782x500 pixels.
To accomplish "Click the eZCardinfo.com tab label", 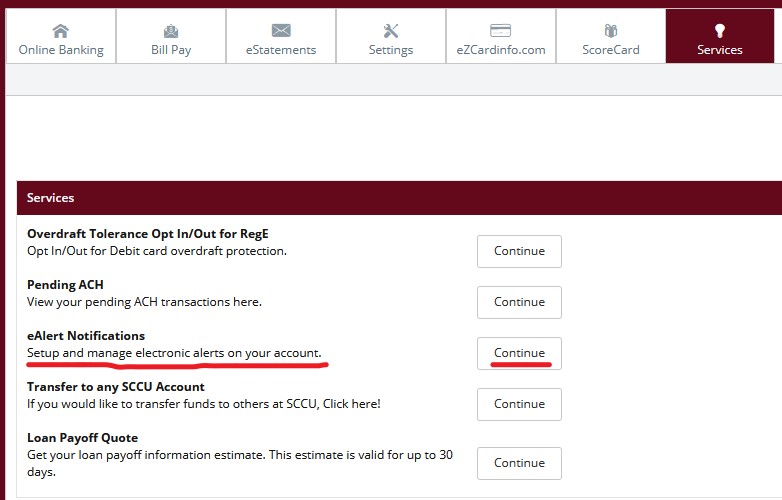I will [x=501, y=50].
